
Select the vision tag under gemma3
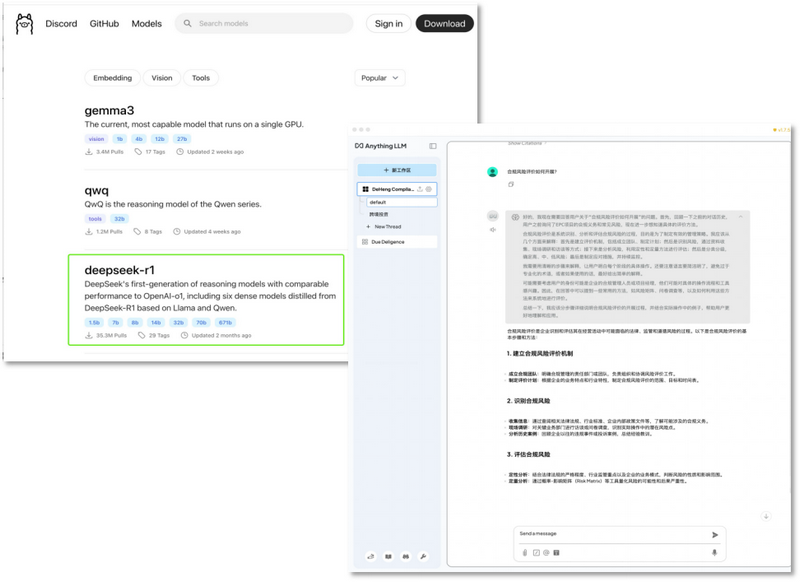pos(96,139)
